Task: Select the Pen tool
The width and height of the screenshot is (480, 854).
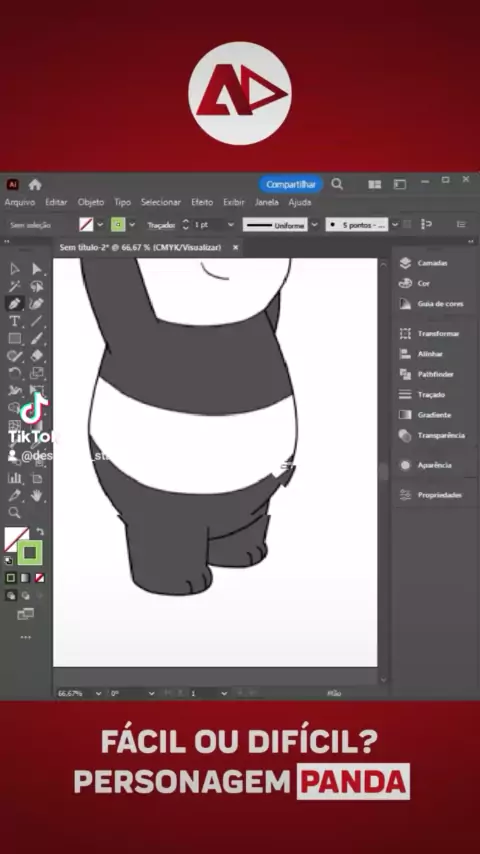Action: pyautogui.click(x=15, y=303)
